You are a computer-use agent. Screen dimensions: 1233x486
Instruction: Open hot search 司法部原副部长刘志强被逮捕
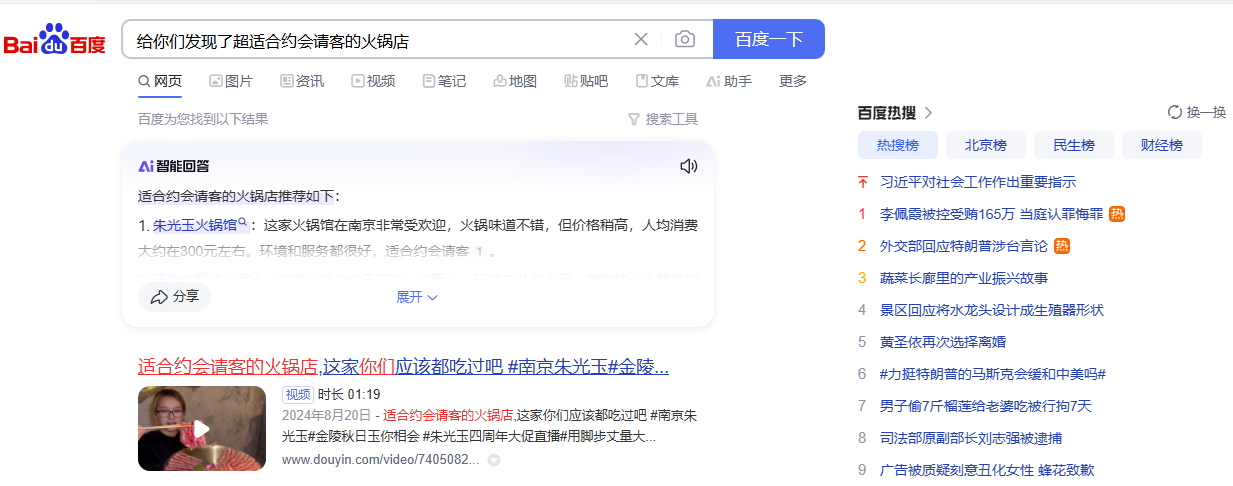pyautogui.click(x=971, y=438)
